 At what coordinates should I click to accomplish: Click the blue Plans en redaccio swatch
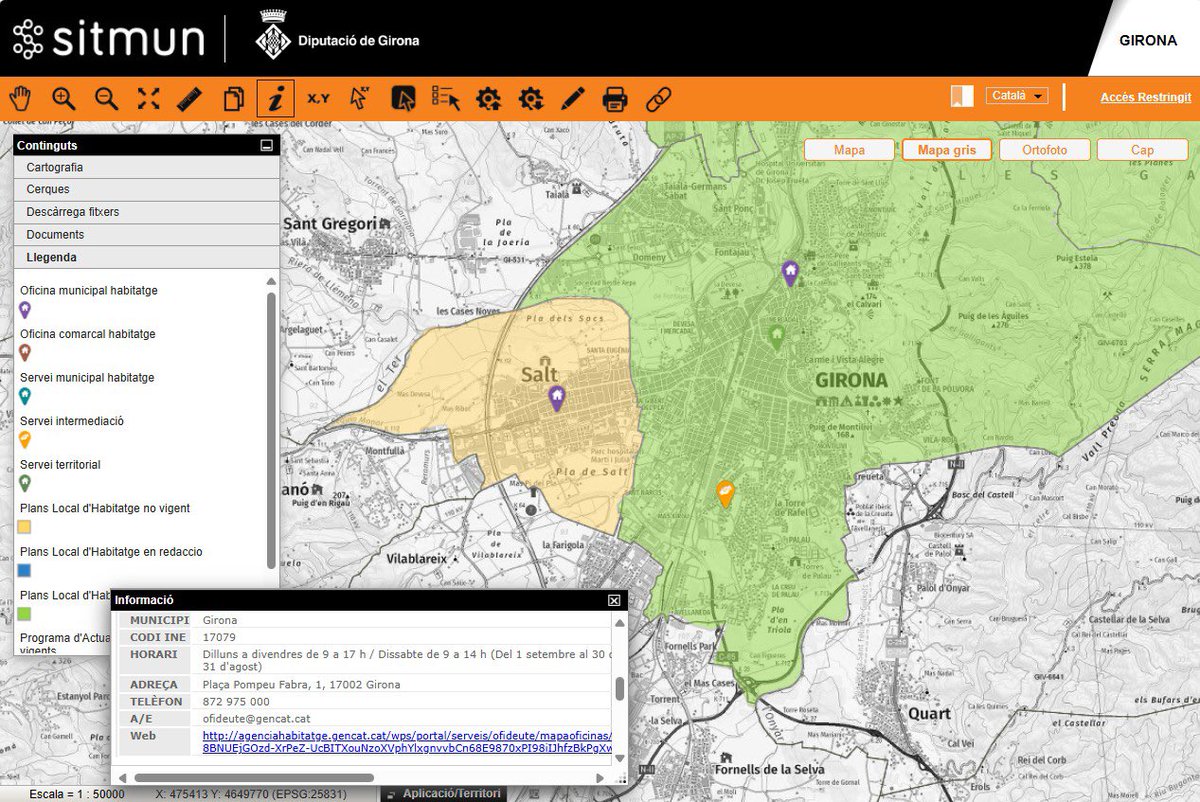pos(25,570)
